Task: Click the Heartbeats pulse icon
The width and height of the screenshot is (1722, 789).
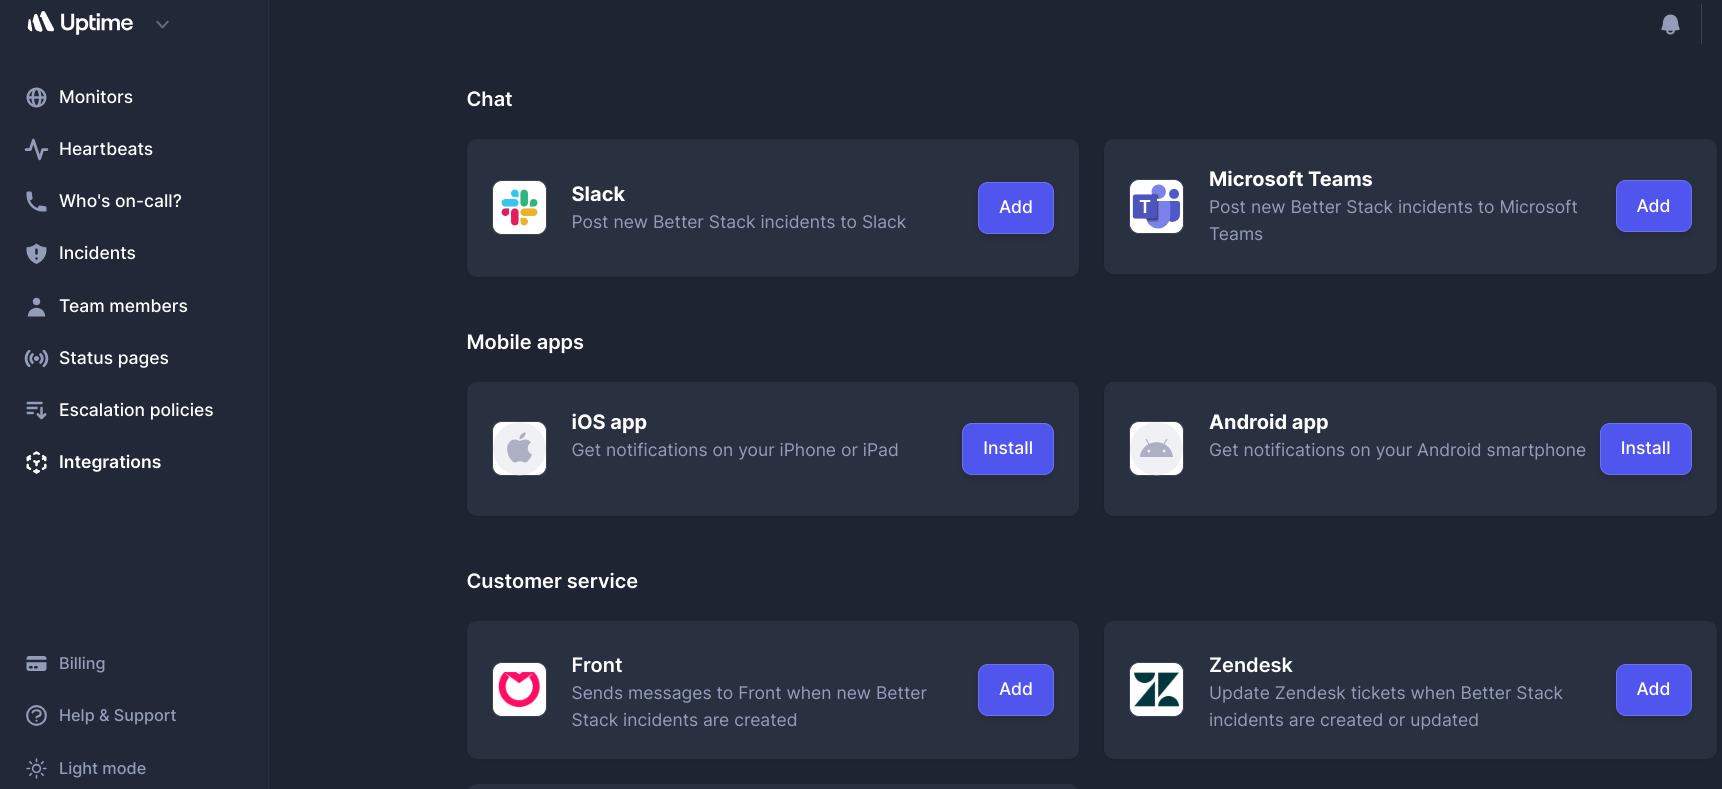Action: (36, 148)
